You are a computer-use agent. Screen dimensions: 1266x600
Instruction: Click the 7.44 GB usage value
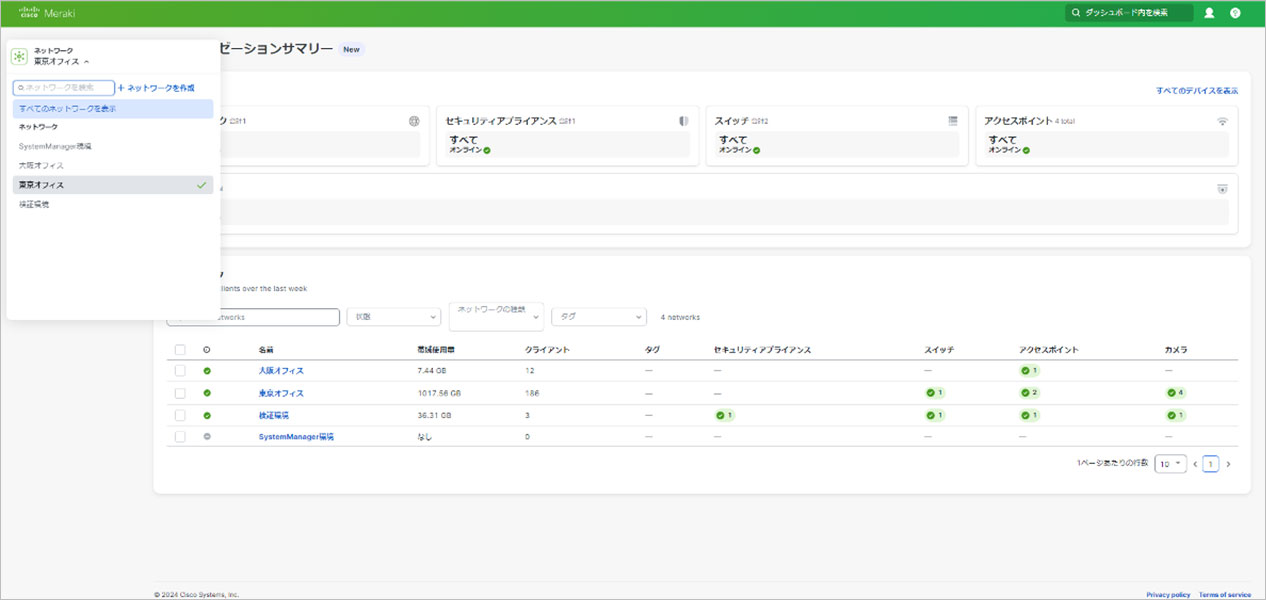[x=432, y=371]
